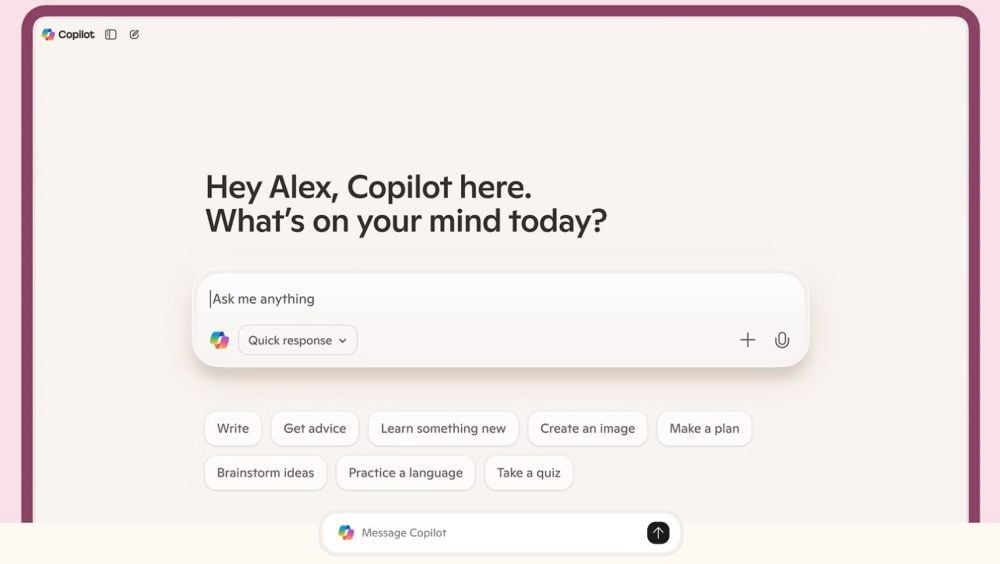Activate the microphone voice input

click(x=782, y=340)
